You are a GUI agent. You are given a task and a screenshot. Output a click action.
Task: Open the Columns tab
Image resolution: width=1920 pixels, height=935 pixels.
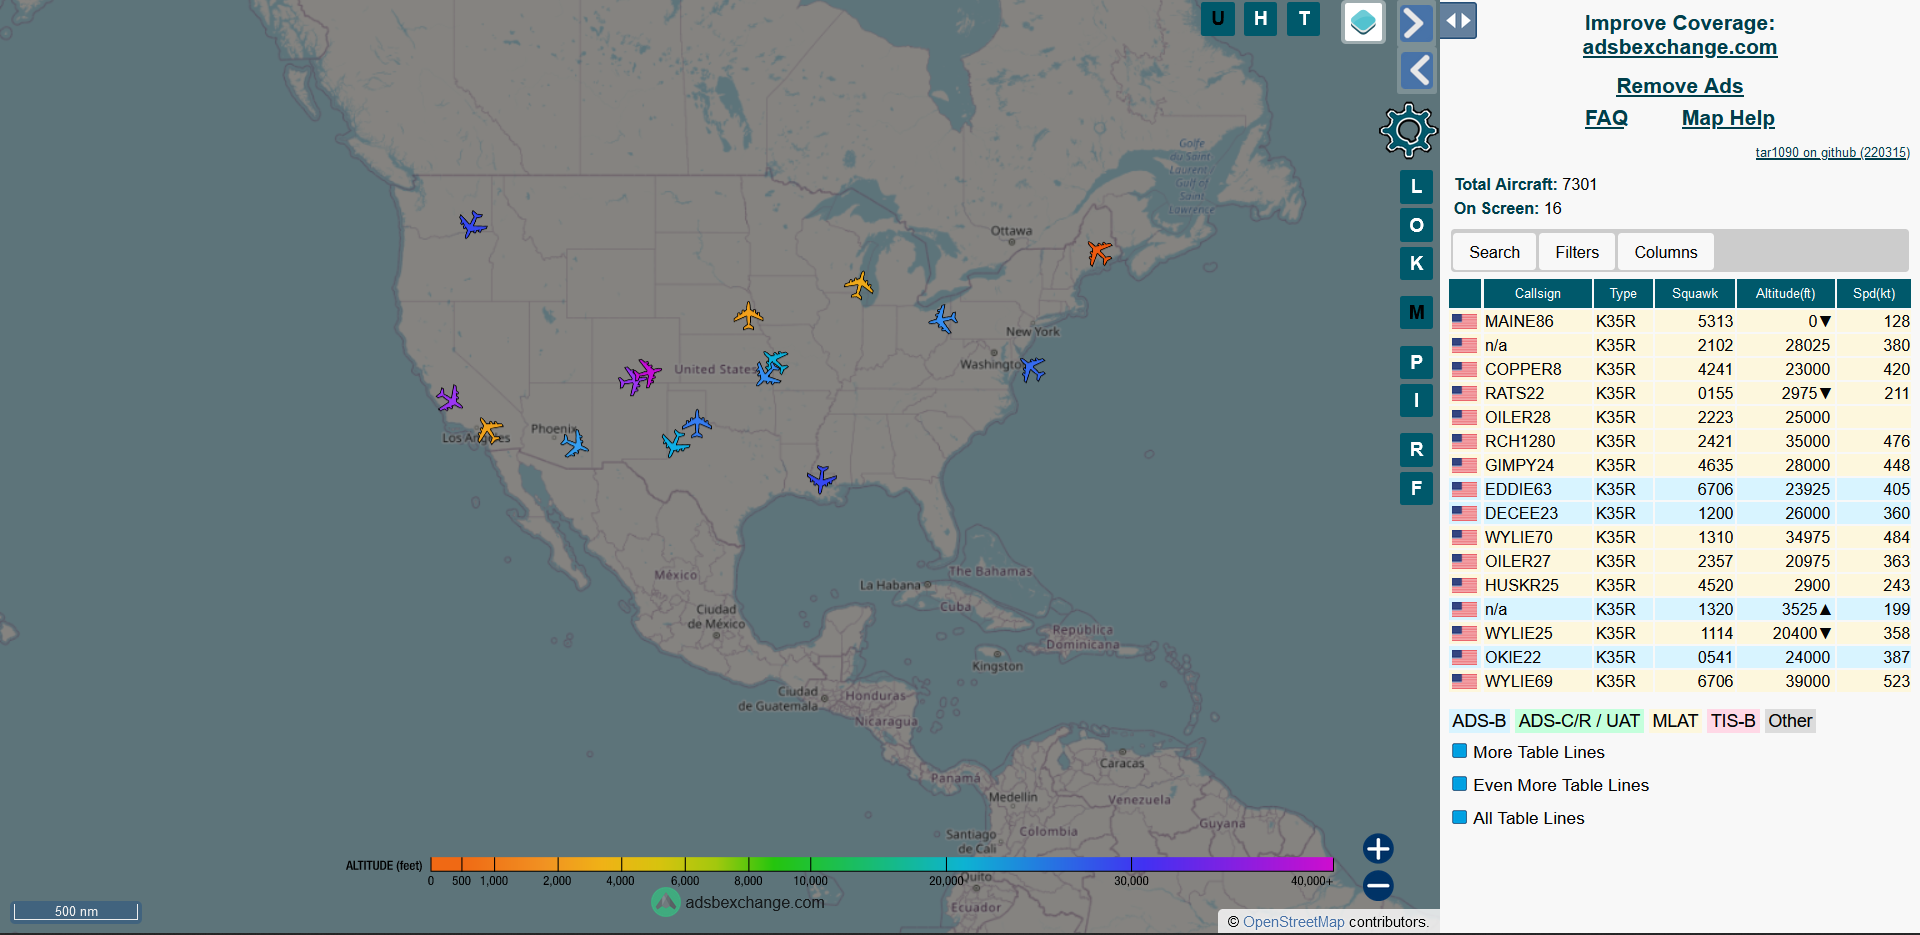[x=1666, y=252]
